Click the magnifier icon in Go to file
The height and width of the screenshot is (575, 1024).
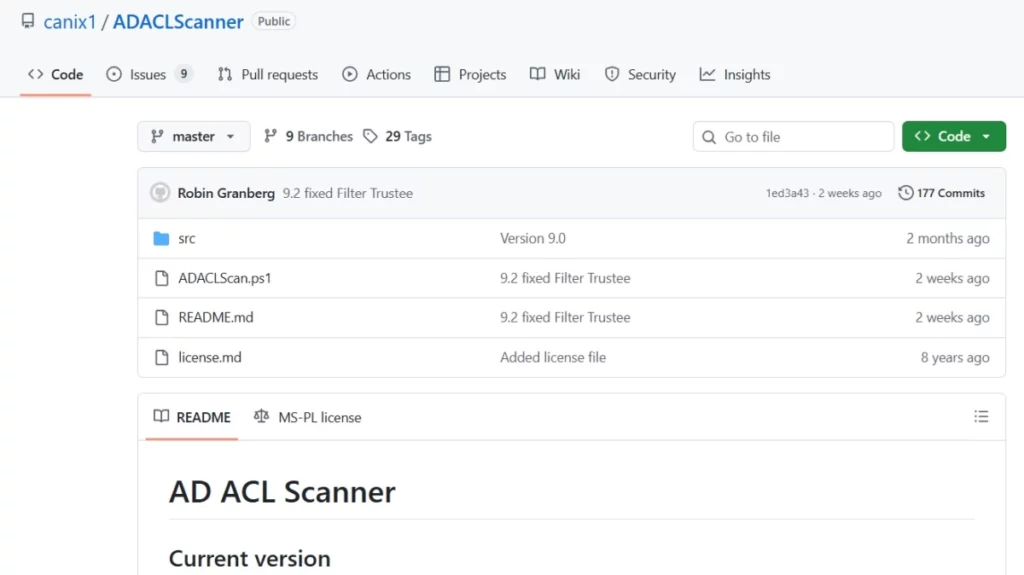coord(709,137)
